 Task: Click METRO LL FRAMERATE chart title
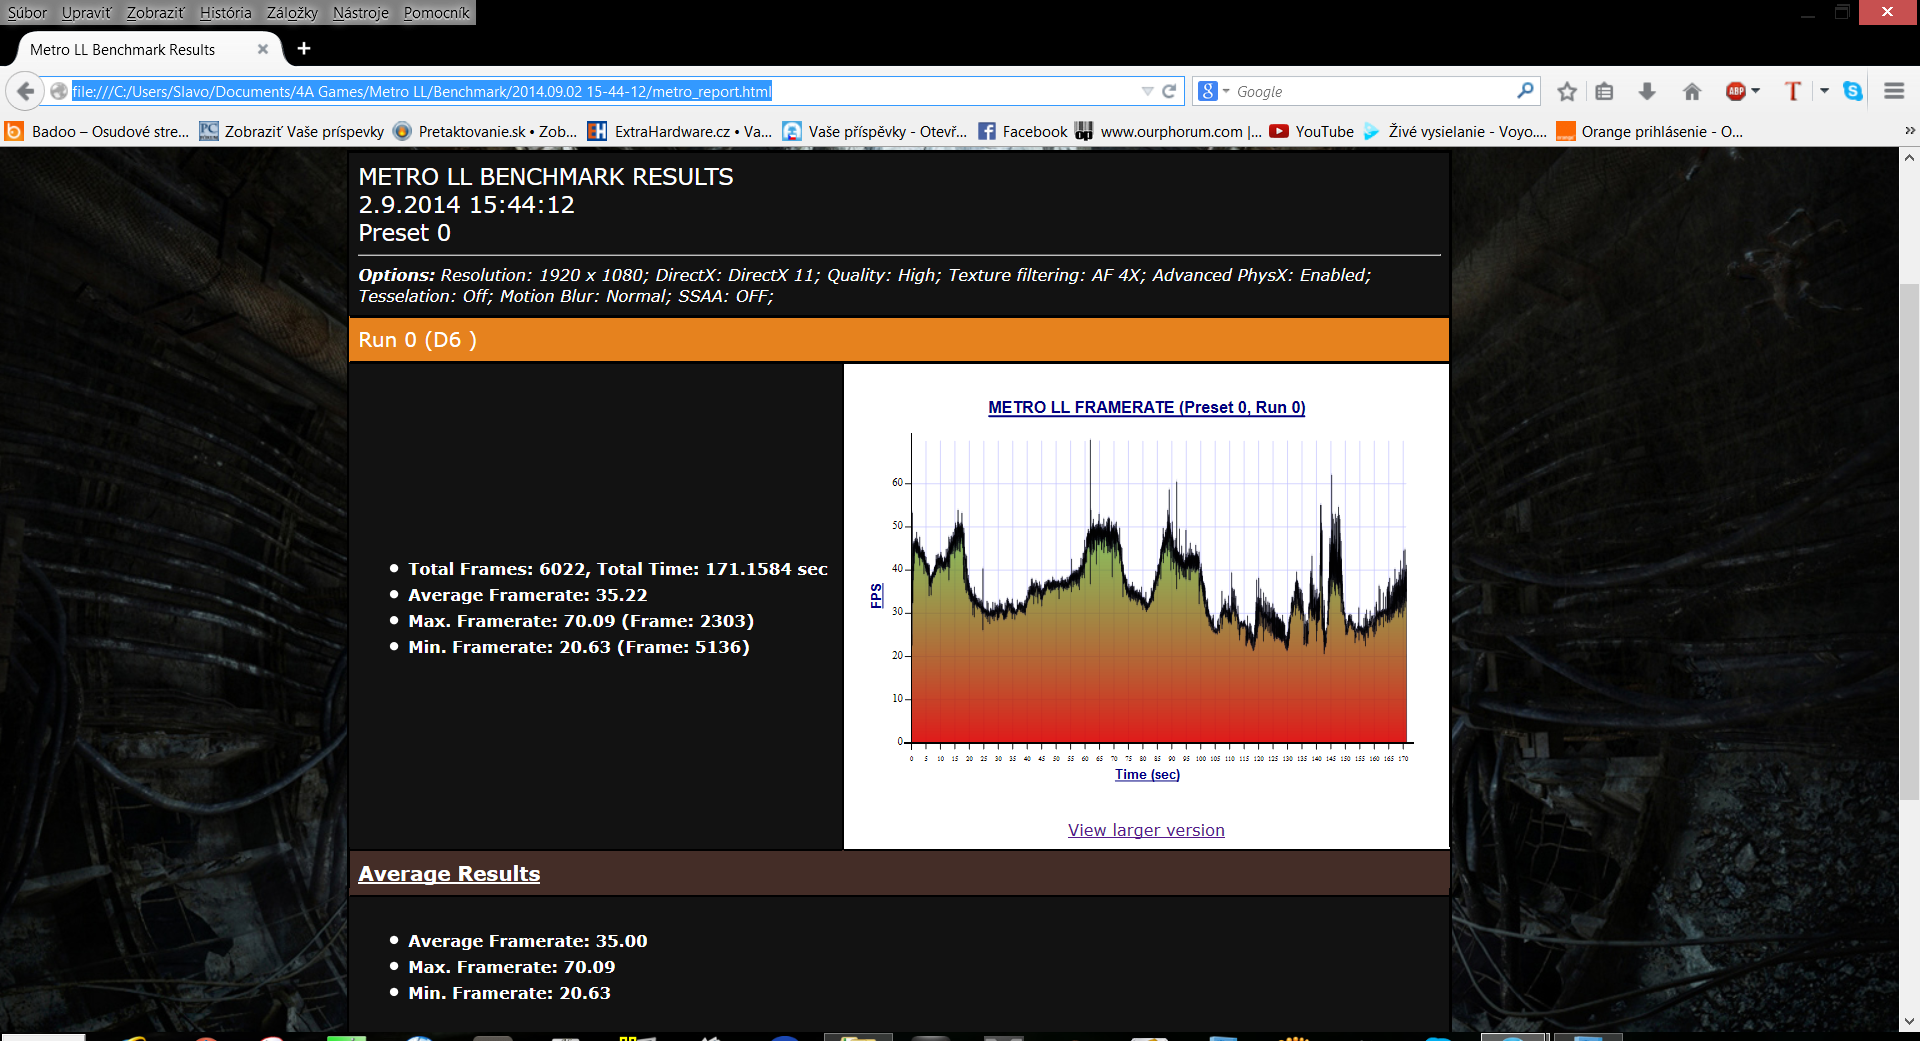(x=1146, y=407)
